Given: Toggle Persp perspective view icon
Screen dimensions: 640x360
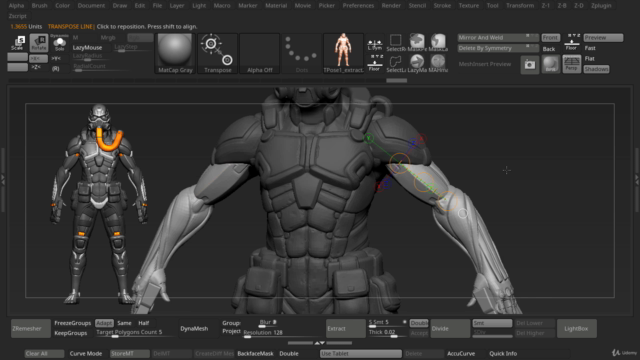Looking at the screenshot, I should [x=571, y=64].
